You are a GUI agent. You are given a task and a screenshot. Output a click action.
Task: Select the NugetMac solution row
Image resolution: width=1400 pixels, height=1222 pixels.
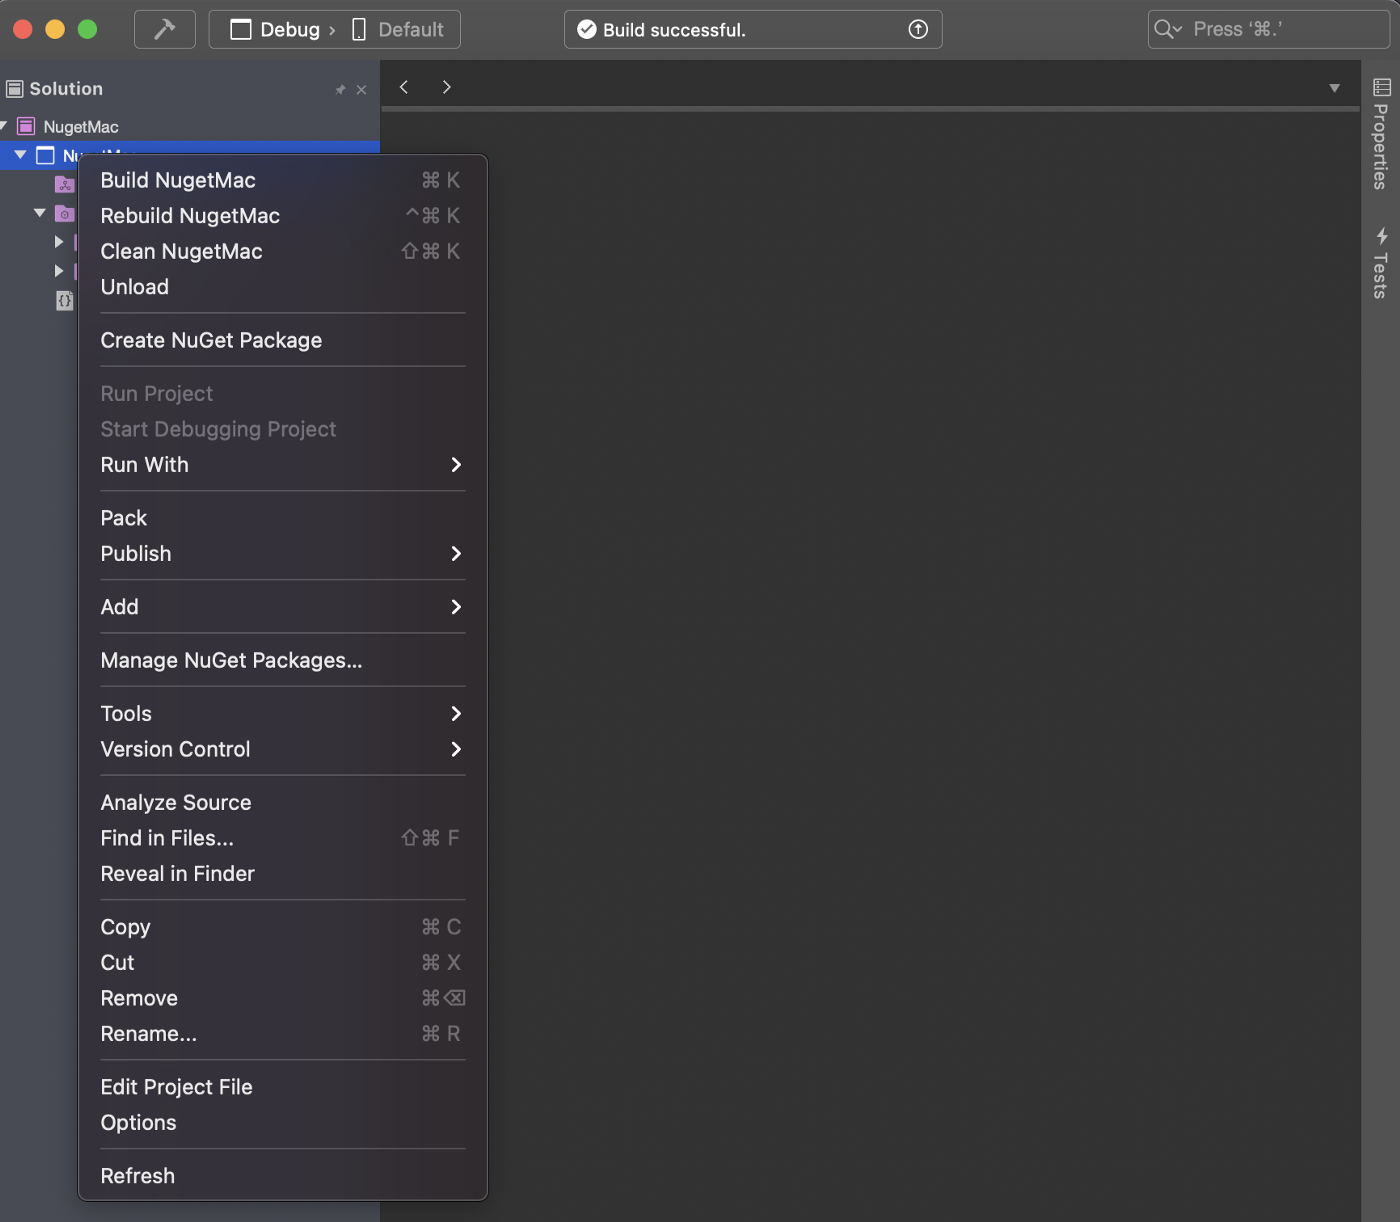pyautogui.click(x=190, y=126)
